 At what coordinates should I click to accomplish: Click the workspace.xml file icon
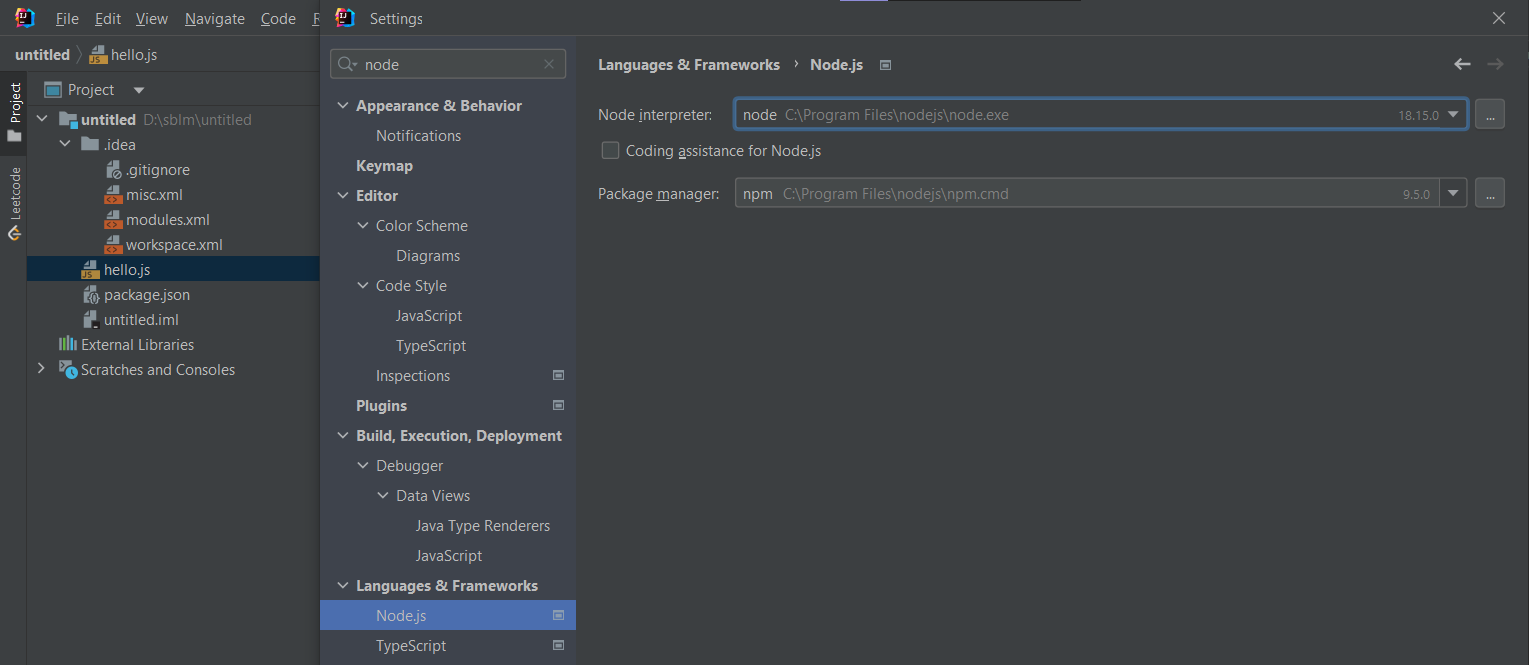[114, 245]
